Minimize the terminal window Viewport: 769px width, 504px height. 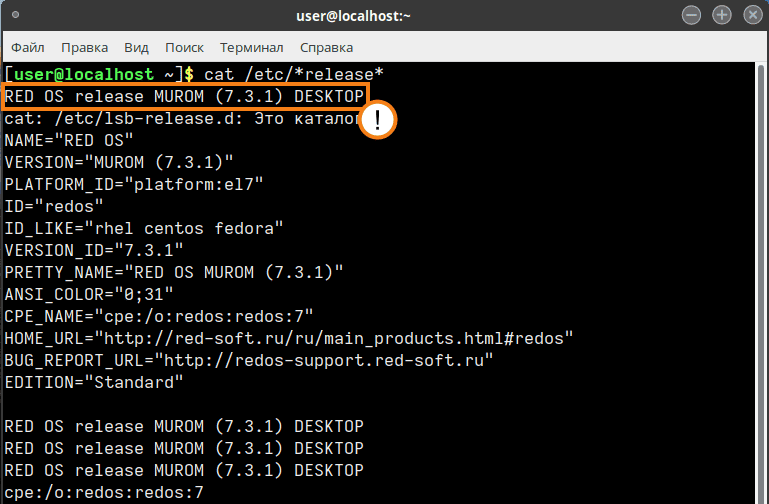[x=692, y=15]
